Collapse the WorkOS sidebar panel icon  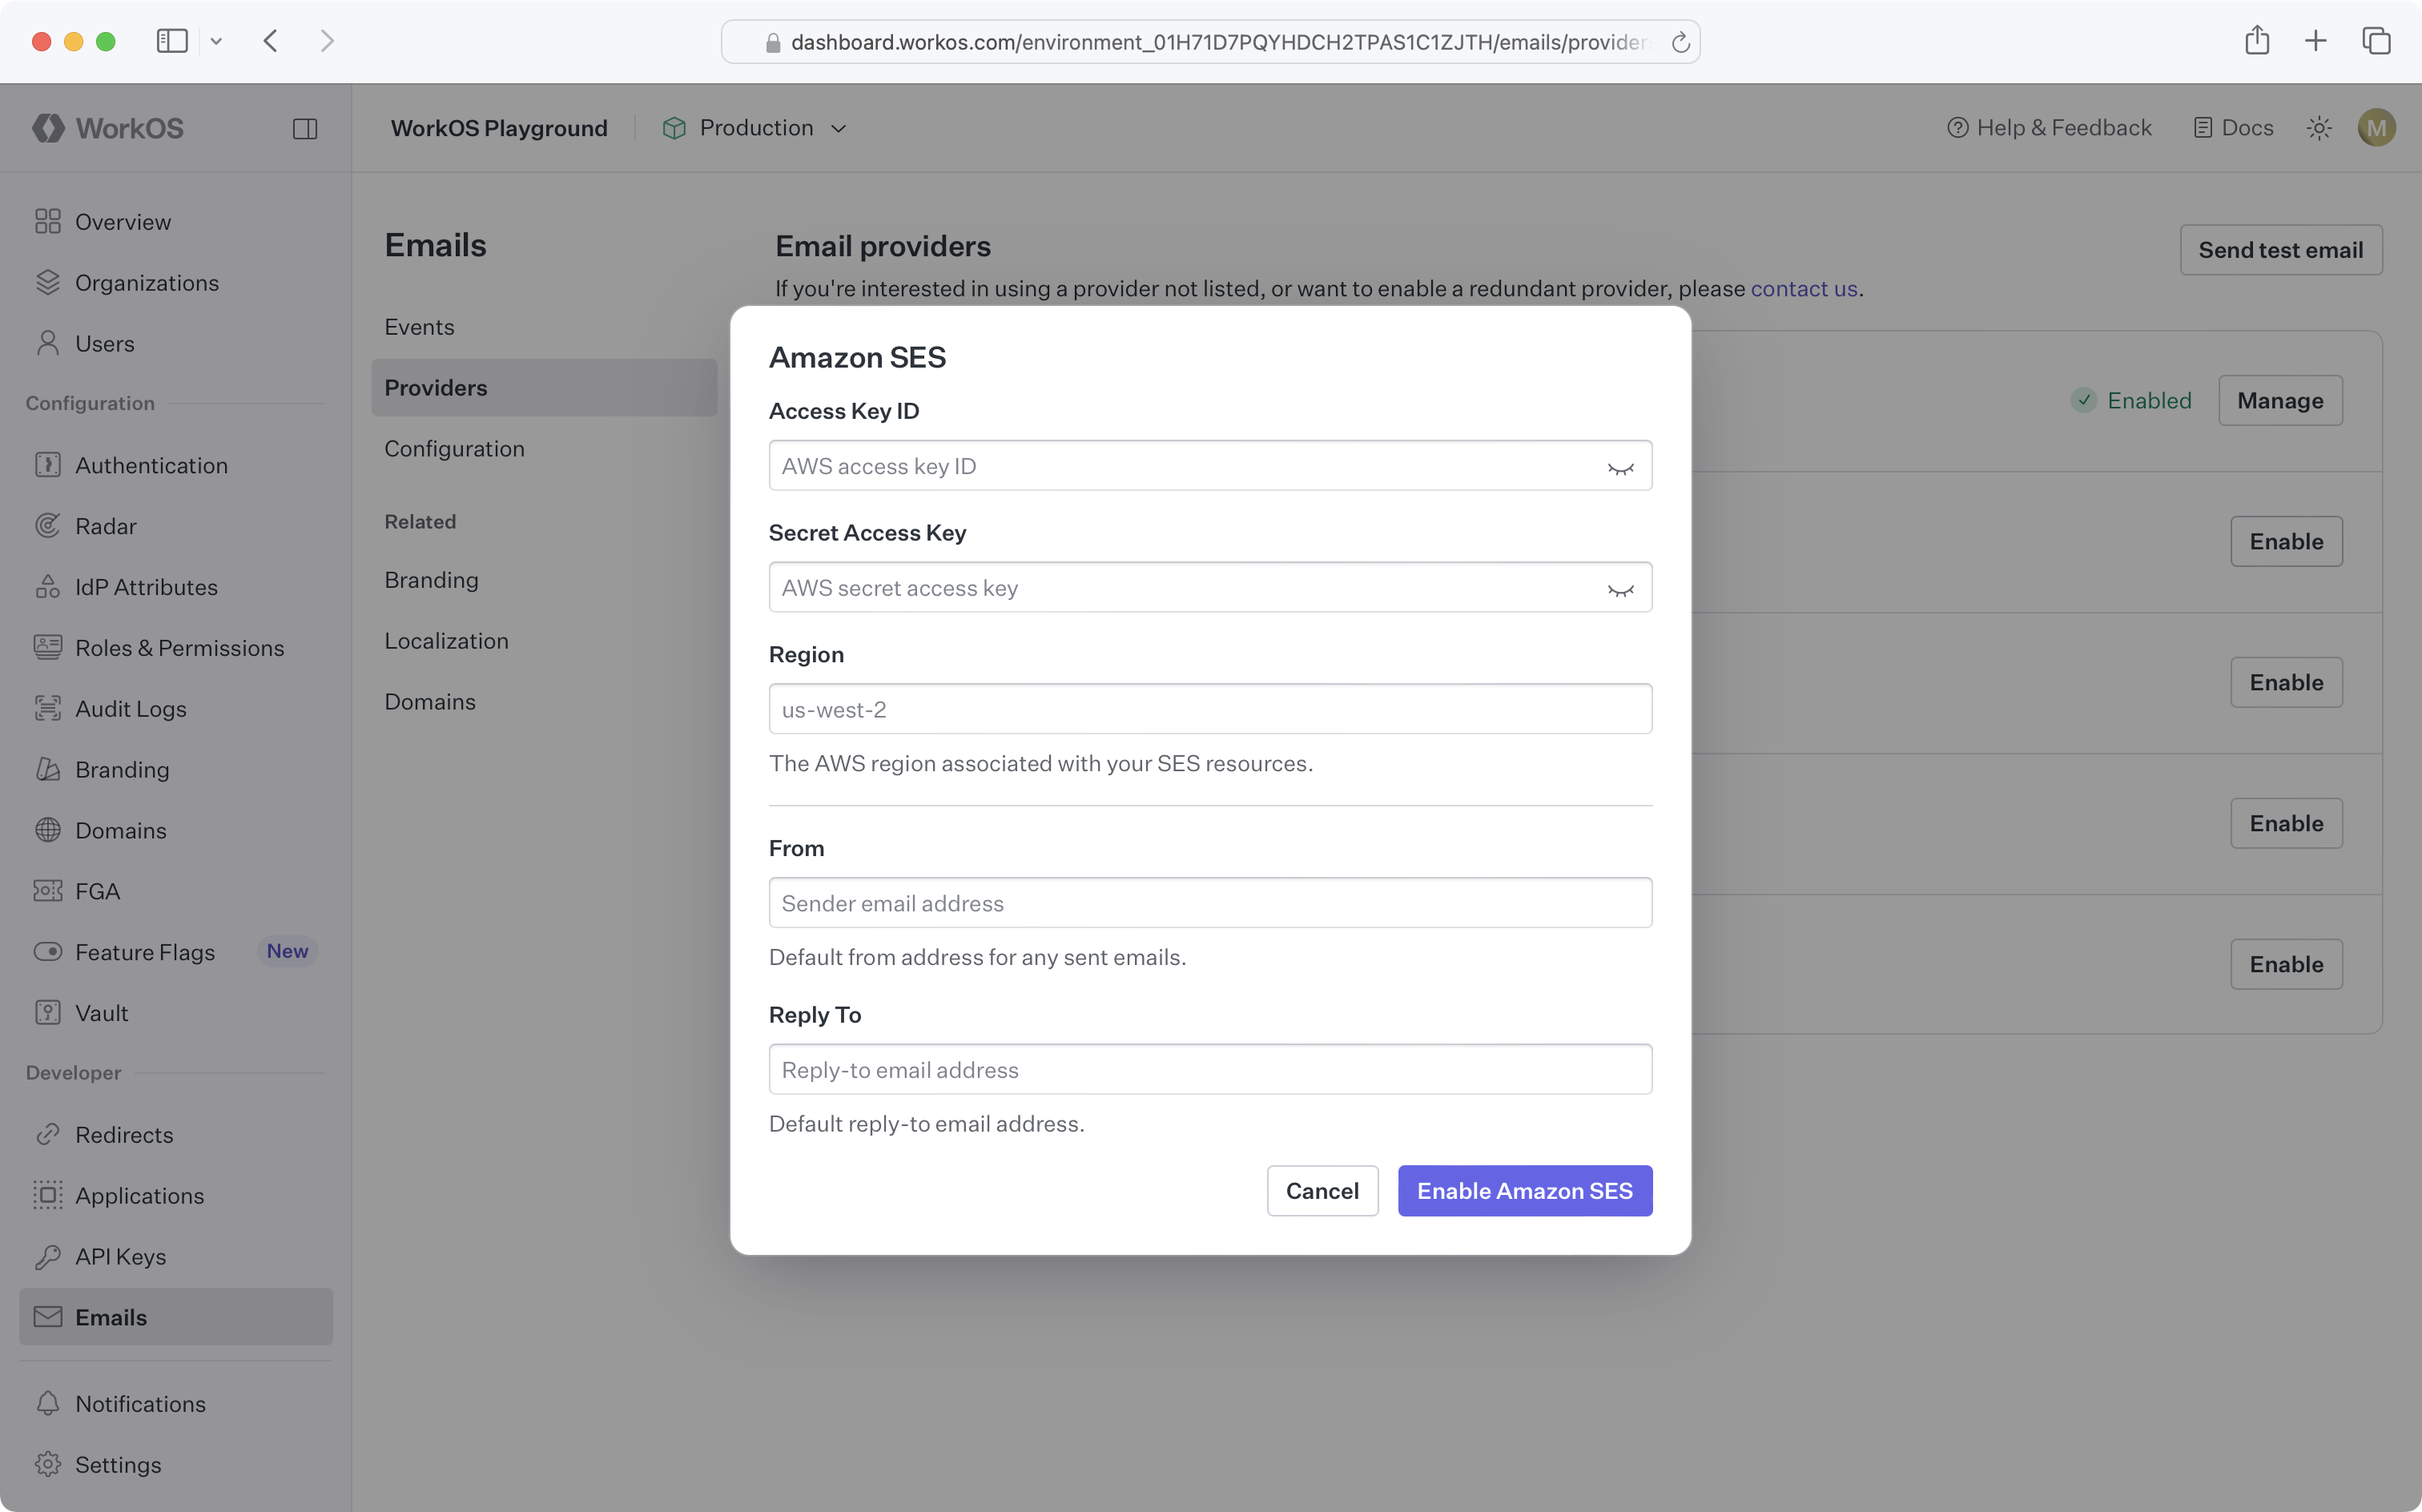pyautogui.click(x=305, y=129)
